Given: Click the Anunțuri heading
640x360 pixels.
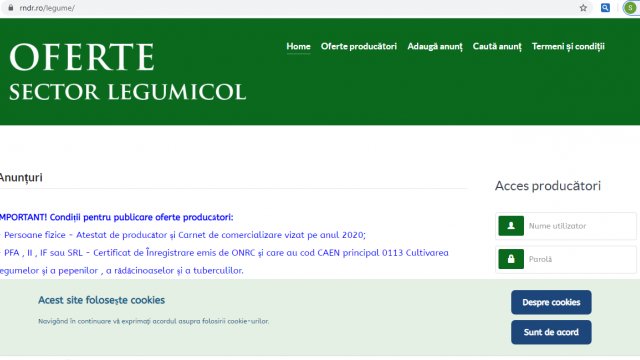Looking at the screenshot, I should pos(21,178).
